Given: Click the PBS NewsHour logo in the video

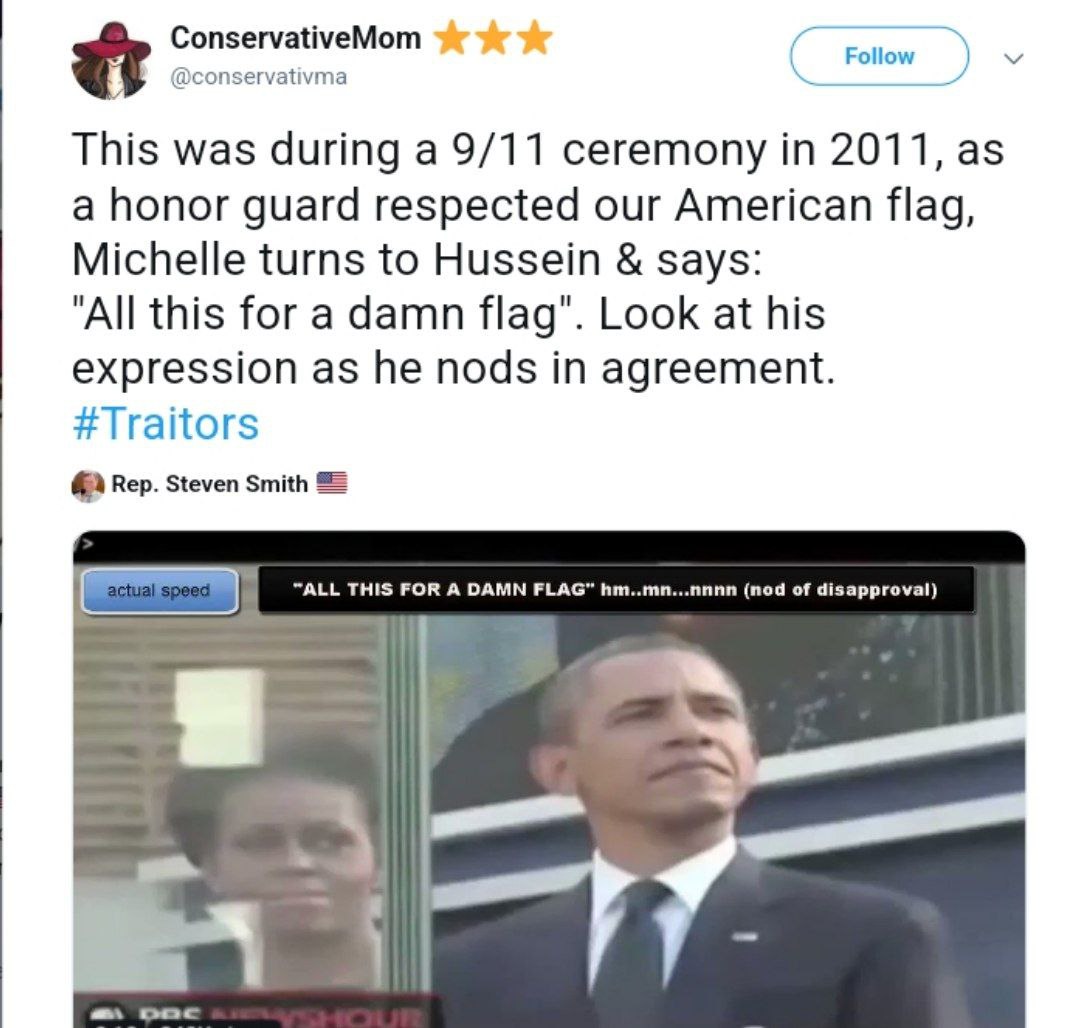Looking at the screenshot, I should pos(255,1012).
